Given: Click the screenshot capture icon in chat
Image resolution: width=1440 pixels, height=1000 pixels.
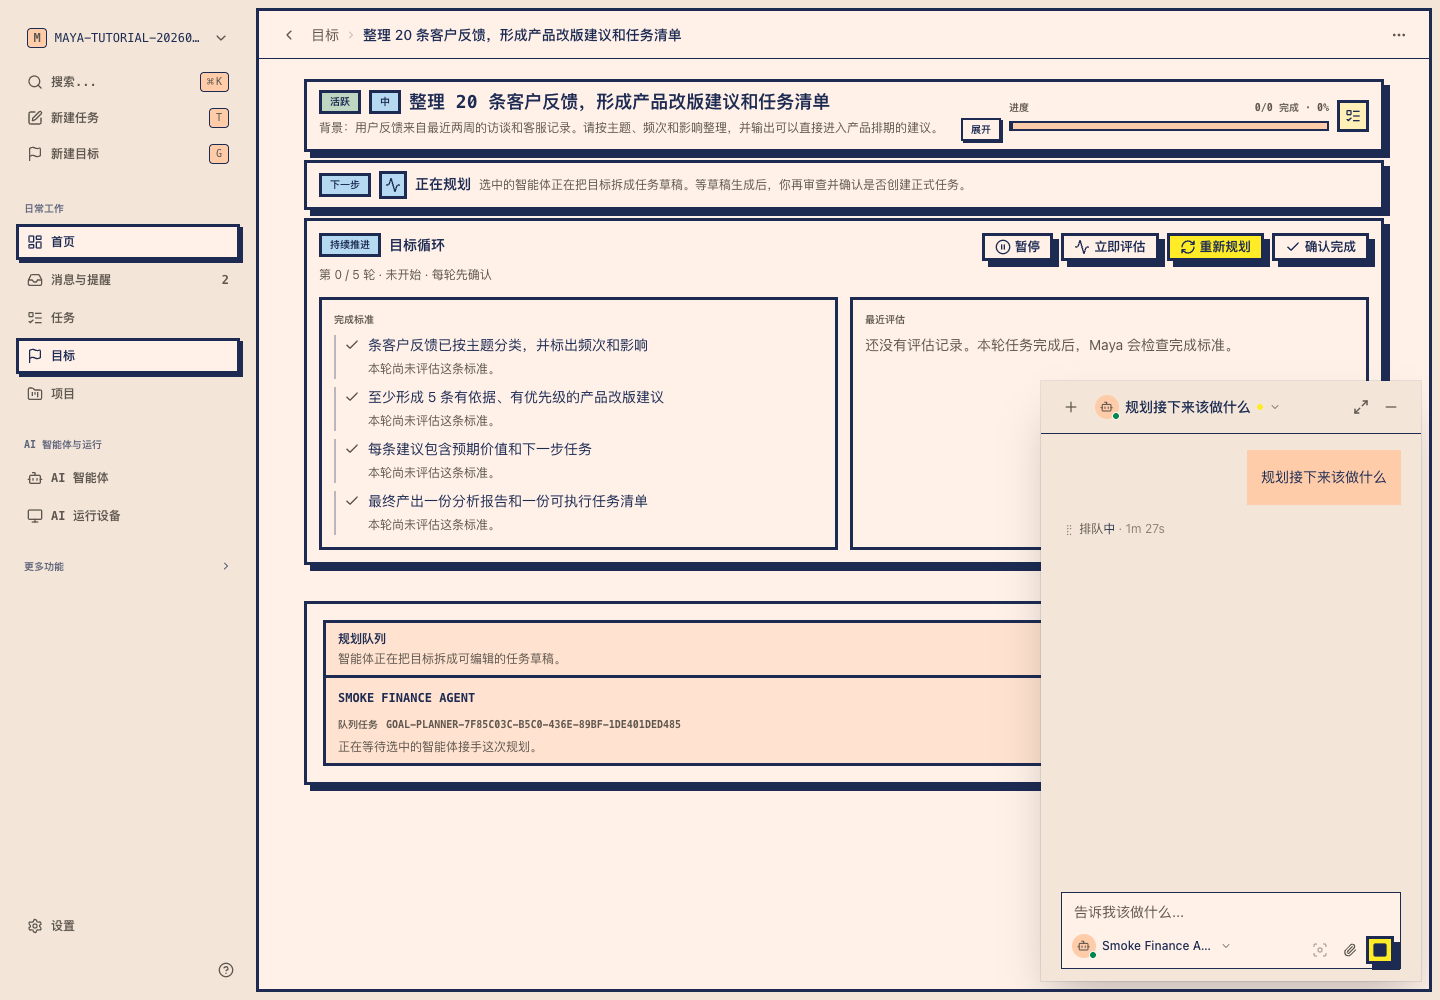Looking at the screenshot, I should coord(1320,950).
